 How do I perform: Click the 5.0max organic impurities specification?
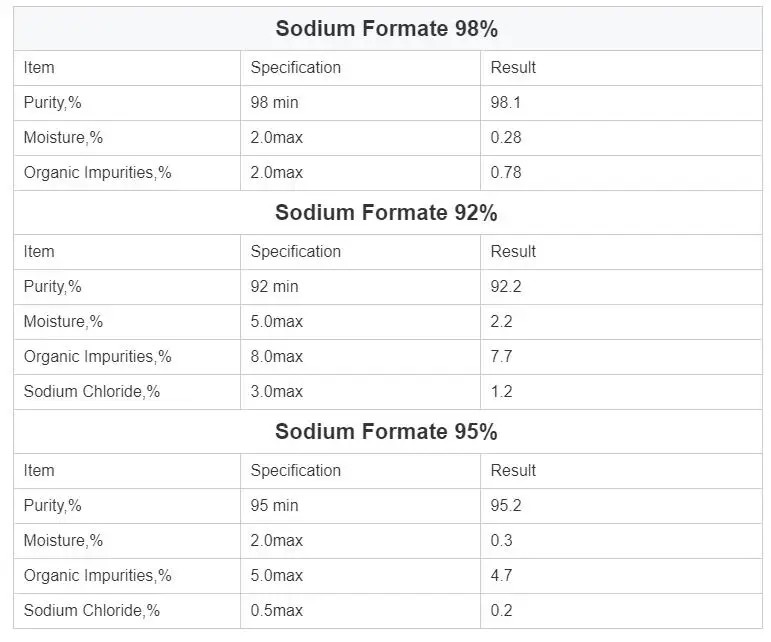coord(276,576)
